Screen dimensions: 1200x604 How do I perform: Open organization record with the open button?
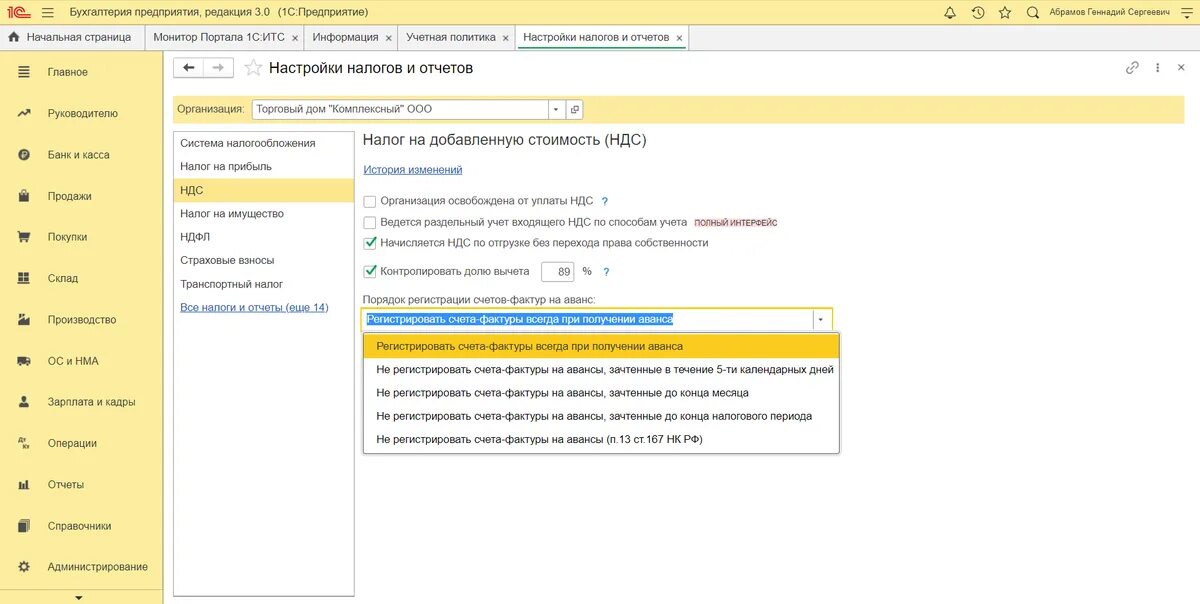(x=574, y=109)
